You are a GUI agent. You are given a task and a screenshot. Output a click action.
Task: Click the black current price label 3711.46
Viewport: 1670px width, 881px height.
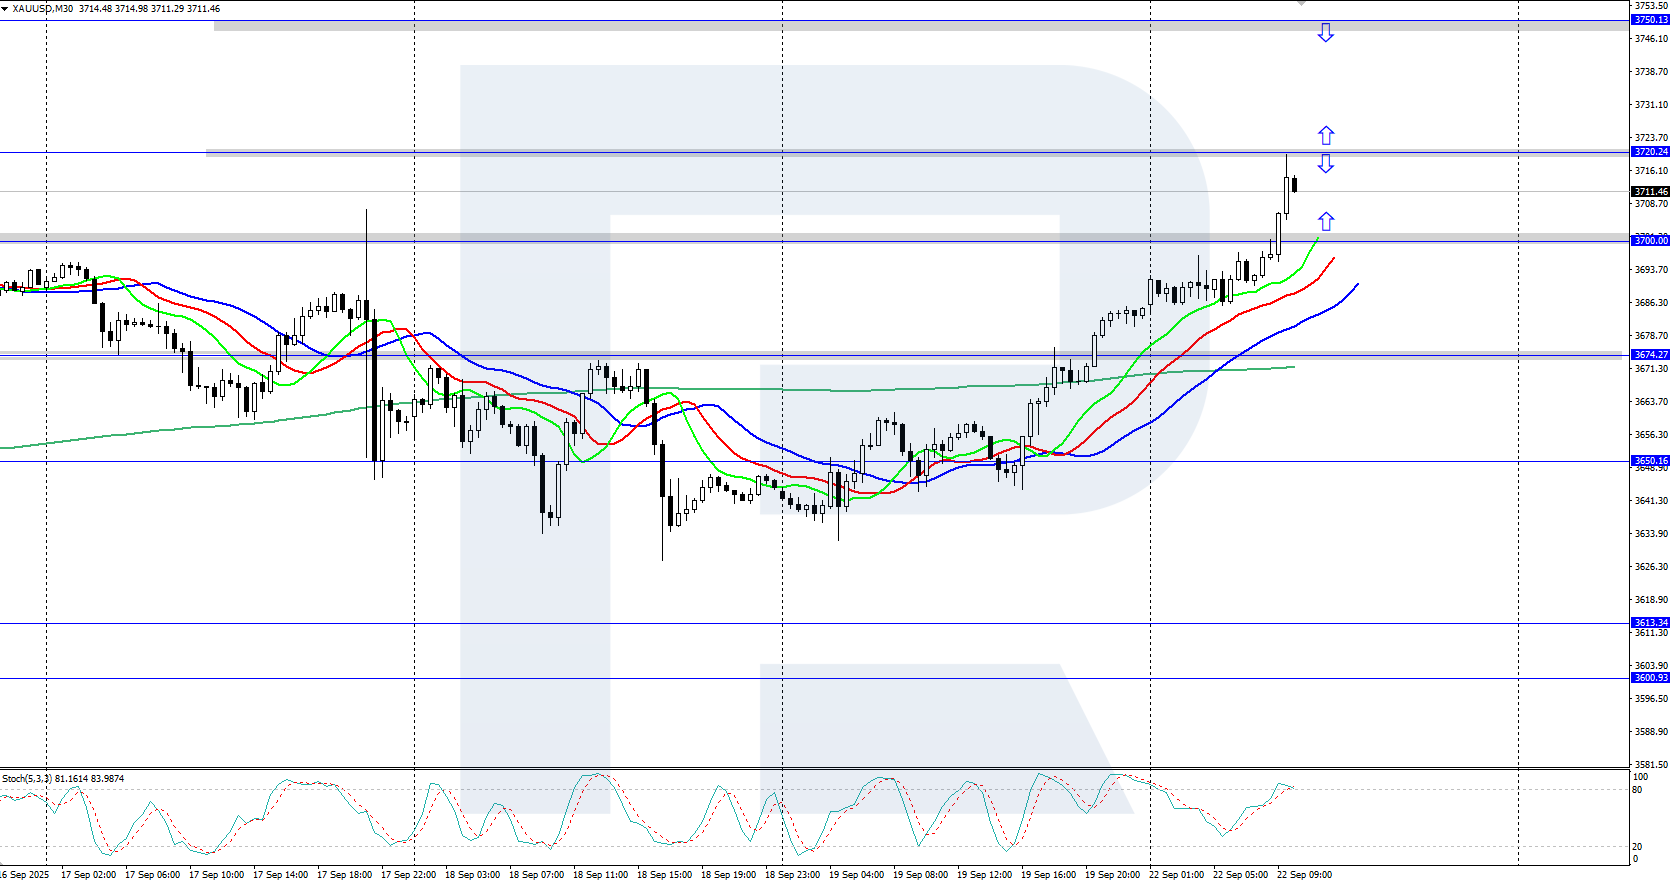[x=1650, y=191]
